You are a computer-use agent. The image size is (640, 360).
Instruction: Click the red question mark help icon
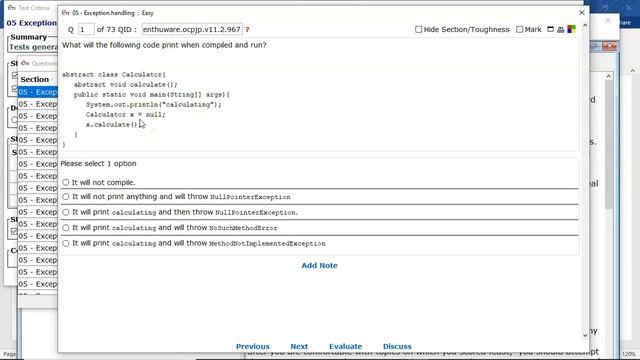coord(247,29)
